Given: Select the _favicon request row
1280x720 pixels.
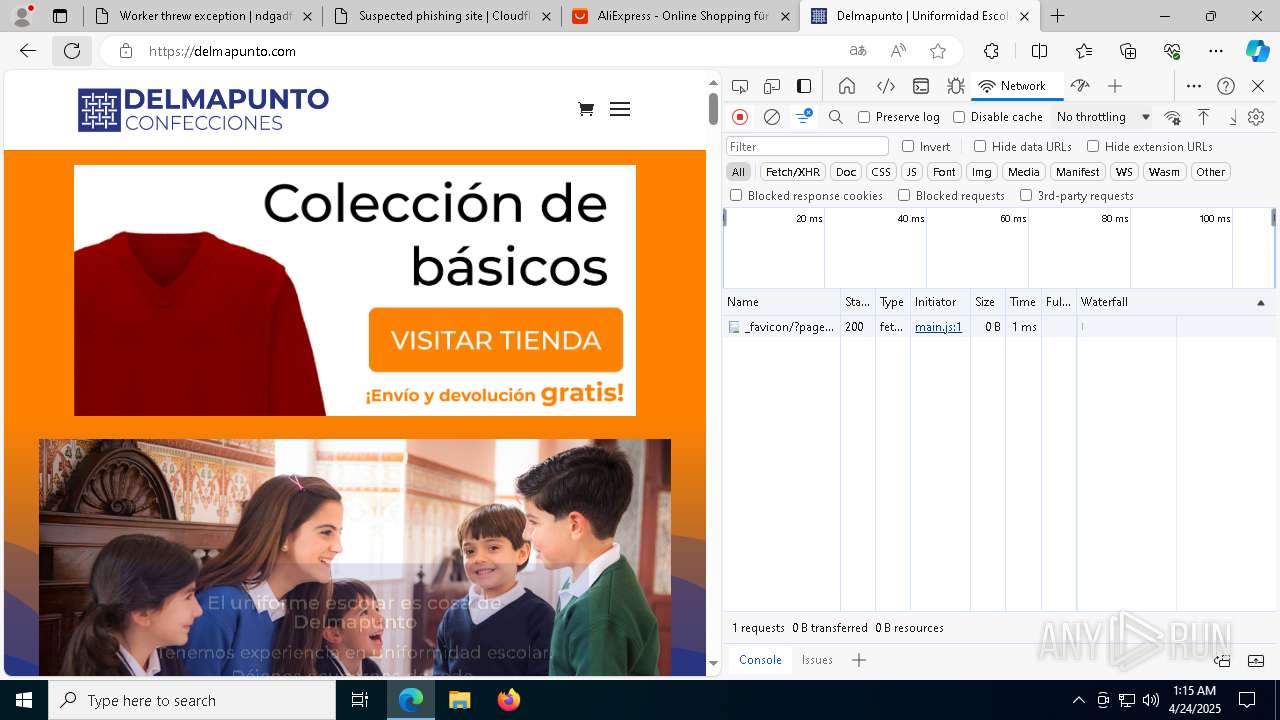Looking at the screenshot, I should click(x=999, y=327).
